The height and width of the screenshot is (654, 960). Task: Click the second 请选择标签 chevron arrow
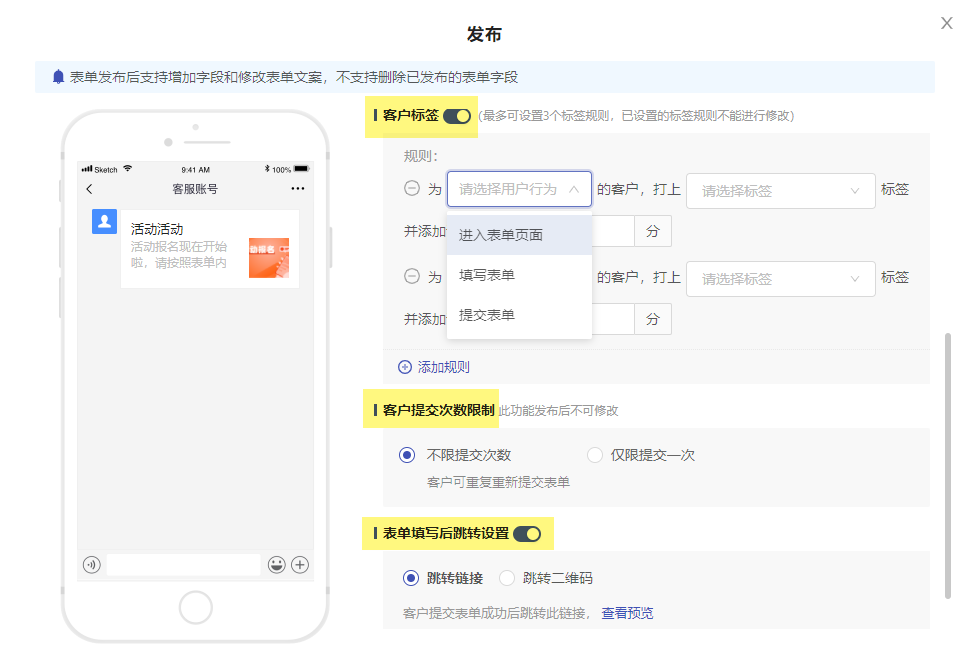pyautogui.click(x=855, y=279)
